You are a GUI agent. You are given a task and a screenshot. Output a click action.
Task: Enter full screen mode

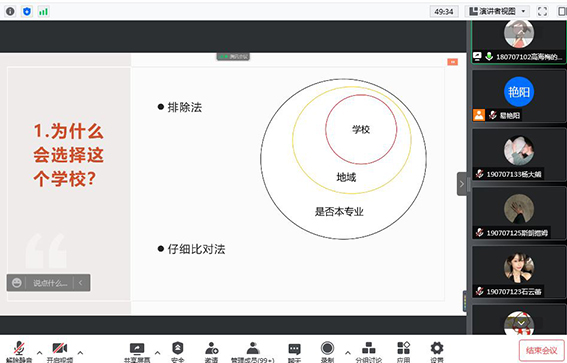(542, 12)
